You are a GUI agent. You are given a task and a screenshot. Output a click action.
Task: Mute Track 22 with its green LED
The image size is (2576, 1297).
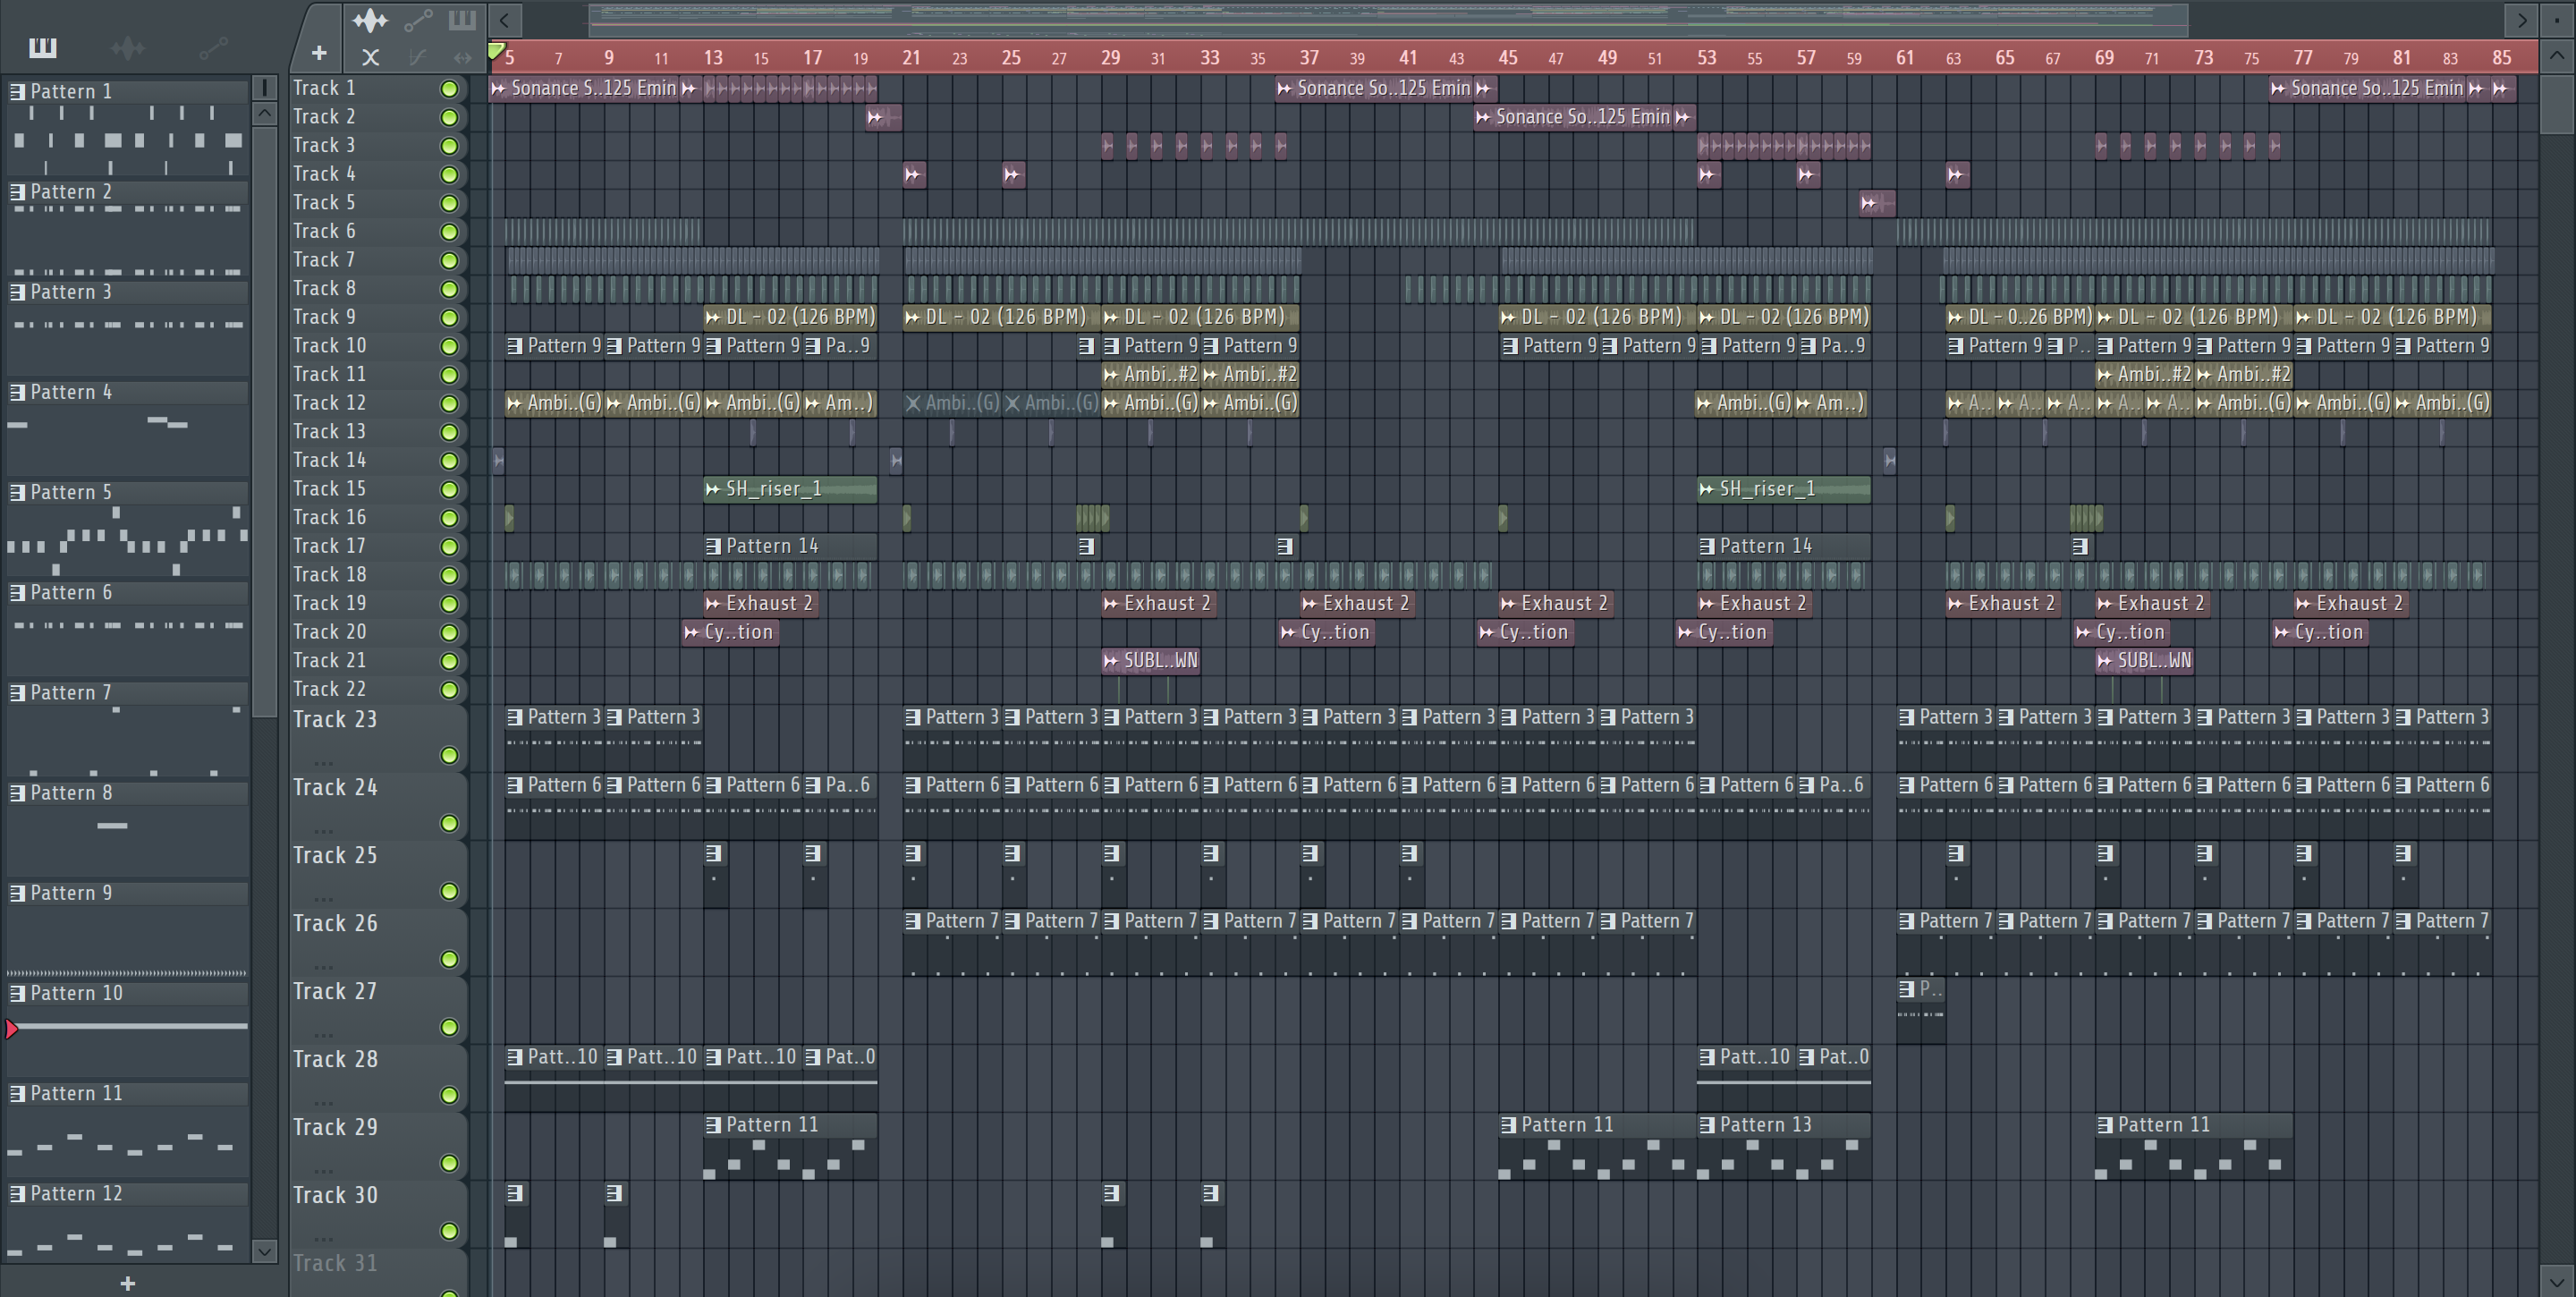pyautogui.click(x=450, y=690)
